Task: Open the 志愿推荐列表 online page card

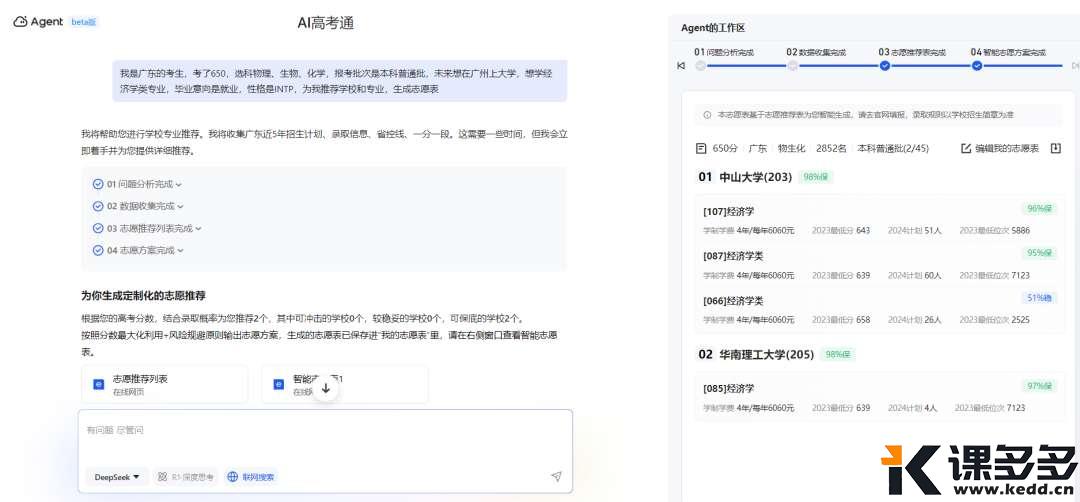Action: [165, 384]
